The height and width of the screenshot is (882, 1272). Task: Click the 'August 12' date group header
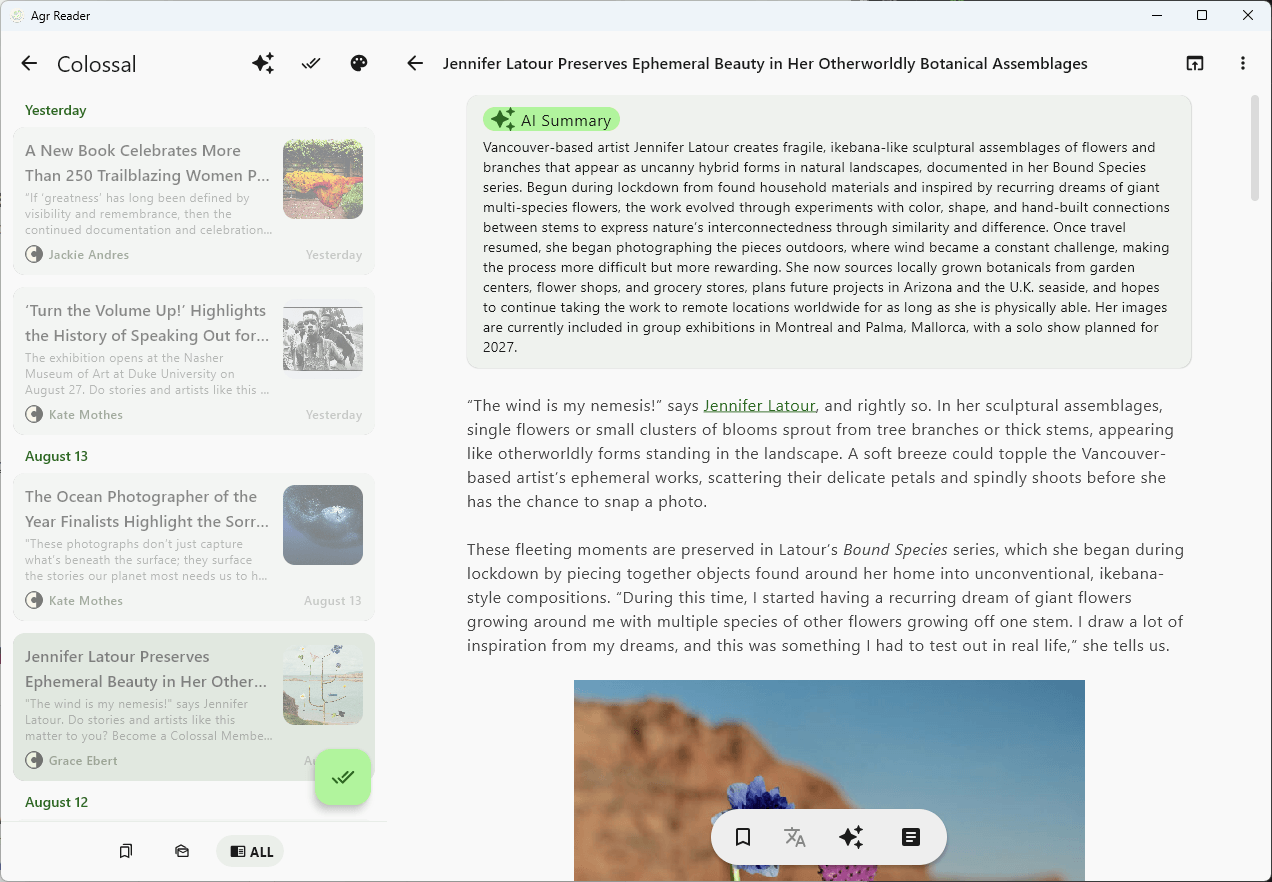pos(56,802)
